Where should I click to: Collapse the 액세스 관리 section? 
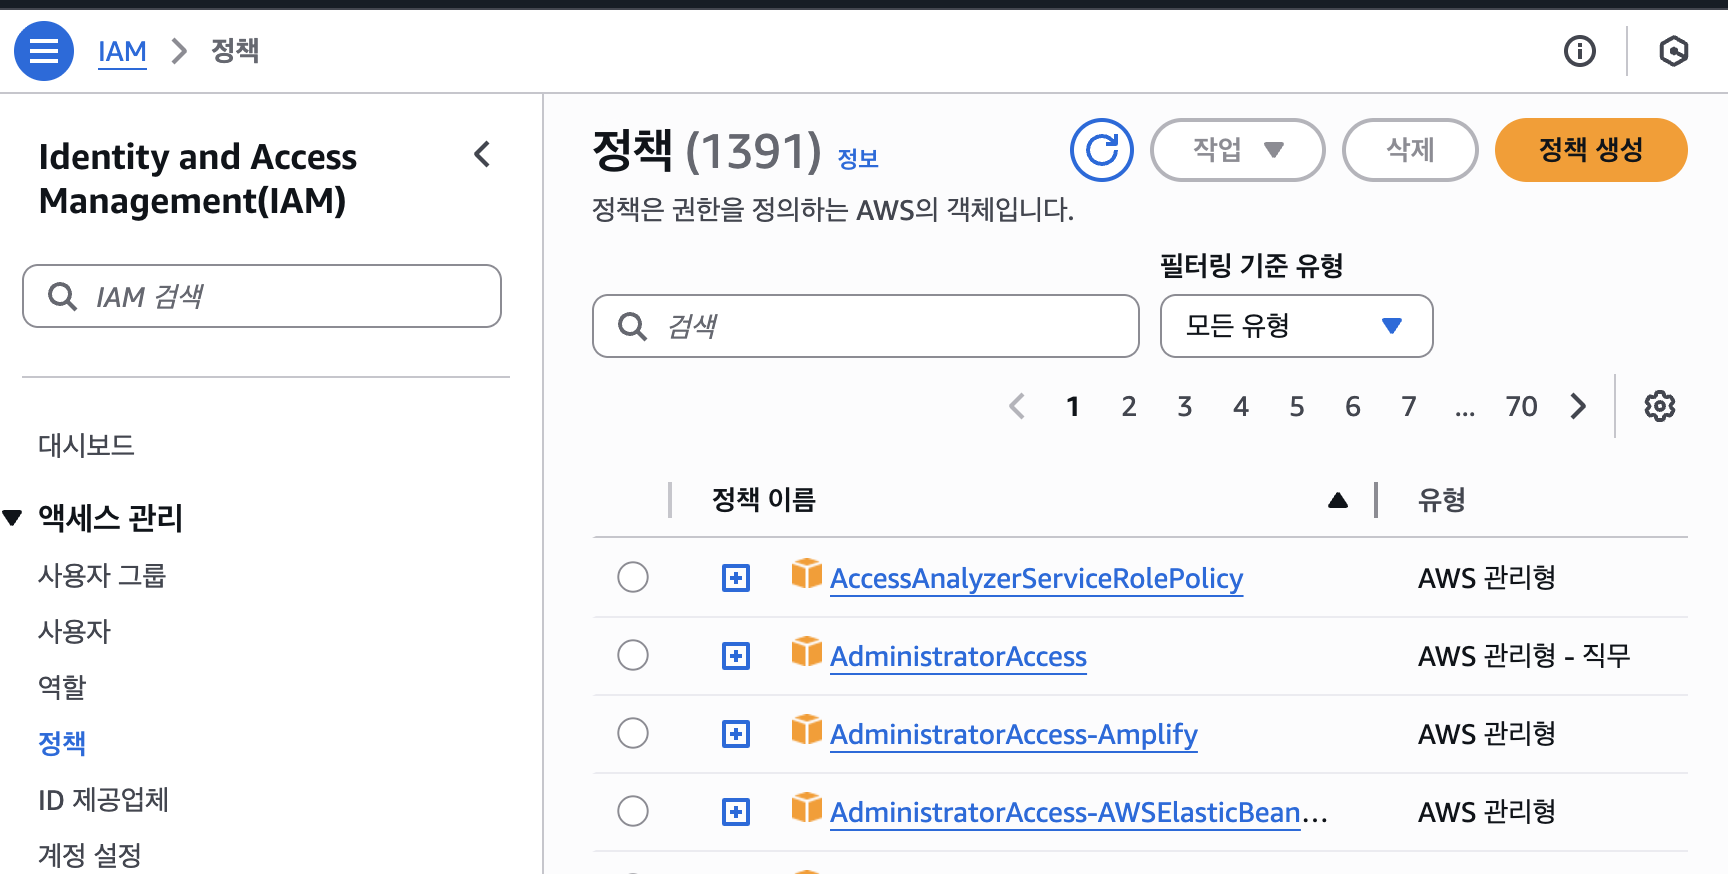coord(13,518)
